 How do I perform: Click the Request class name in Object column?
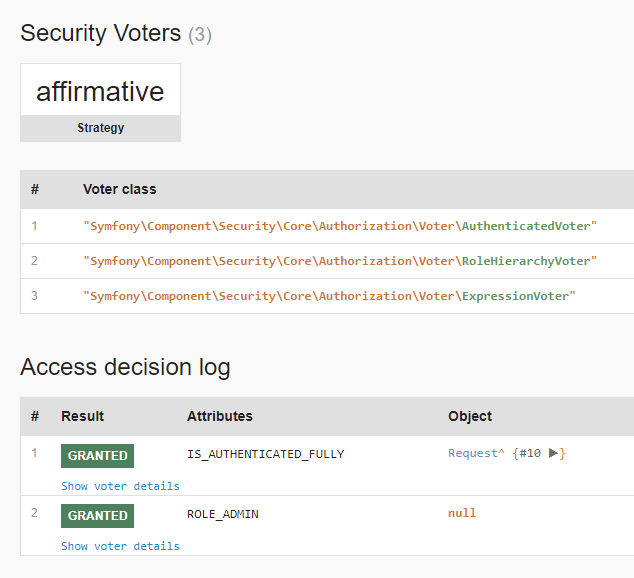pos(473,454)
